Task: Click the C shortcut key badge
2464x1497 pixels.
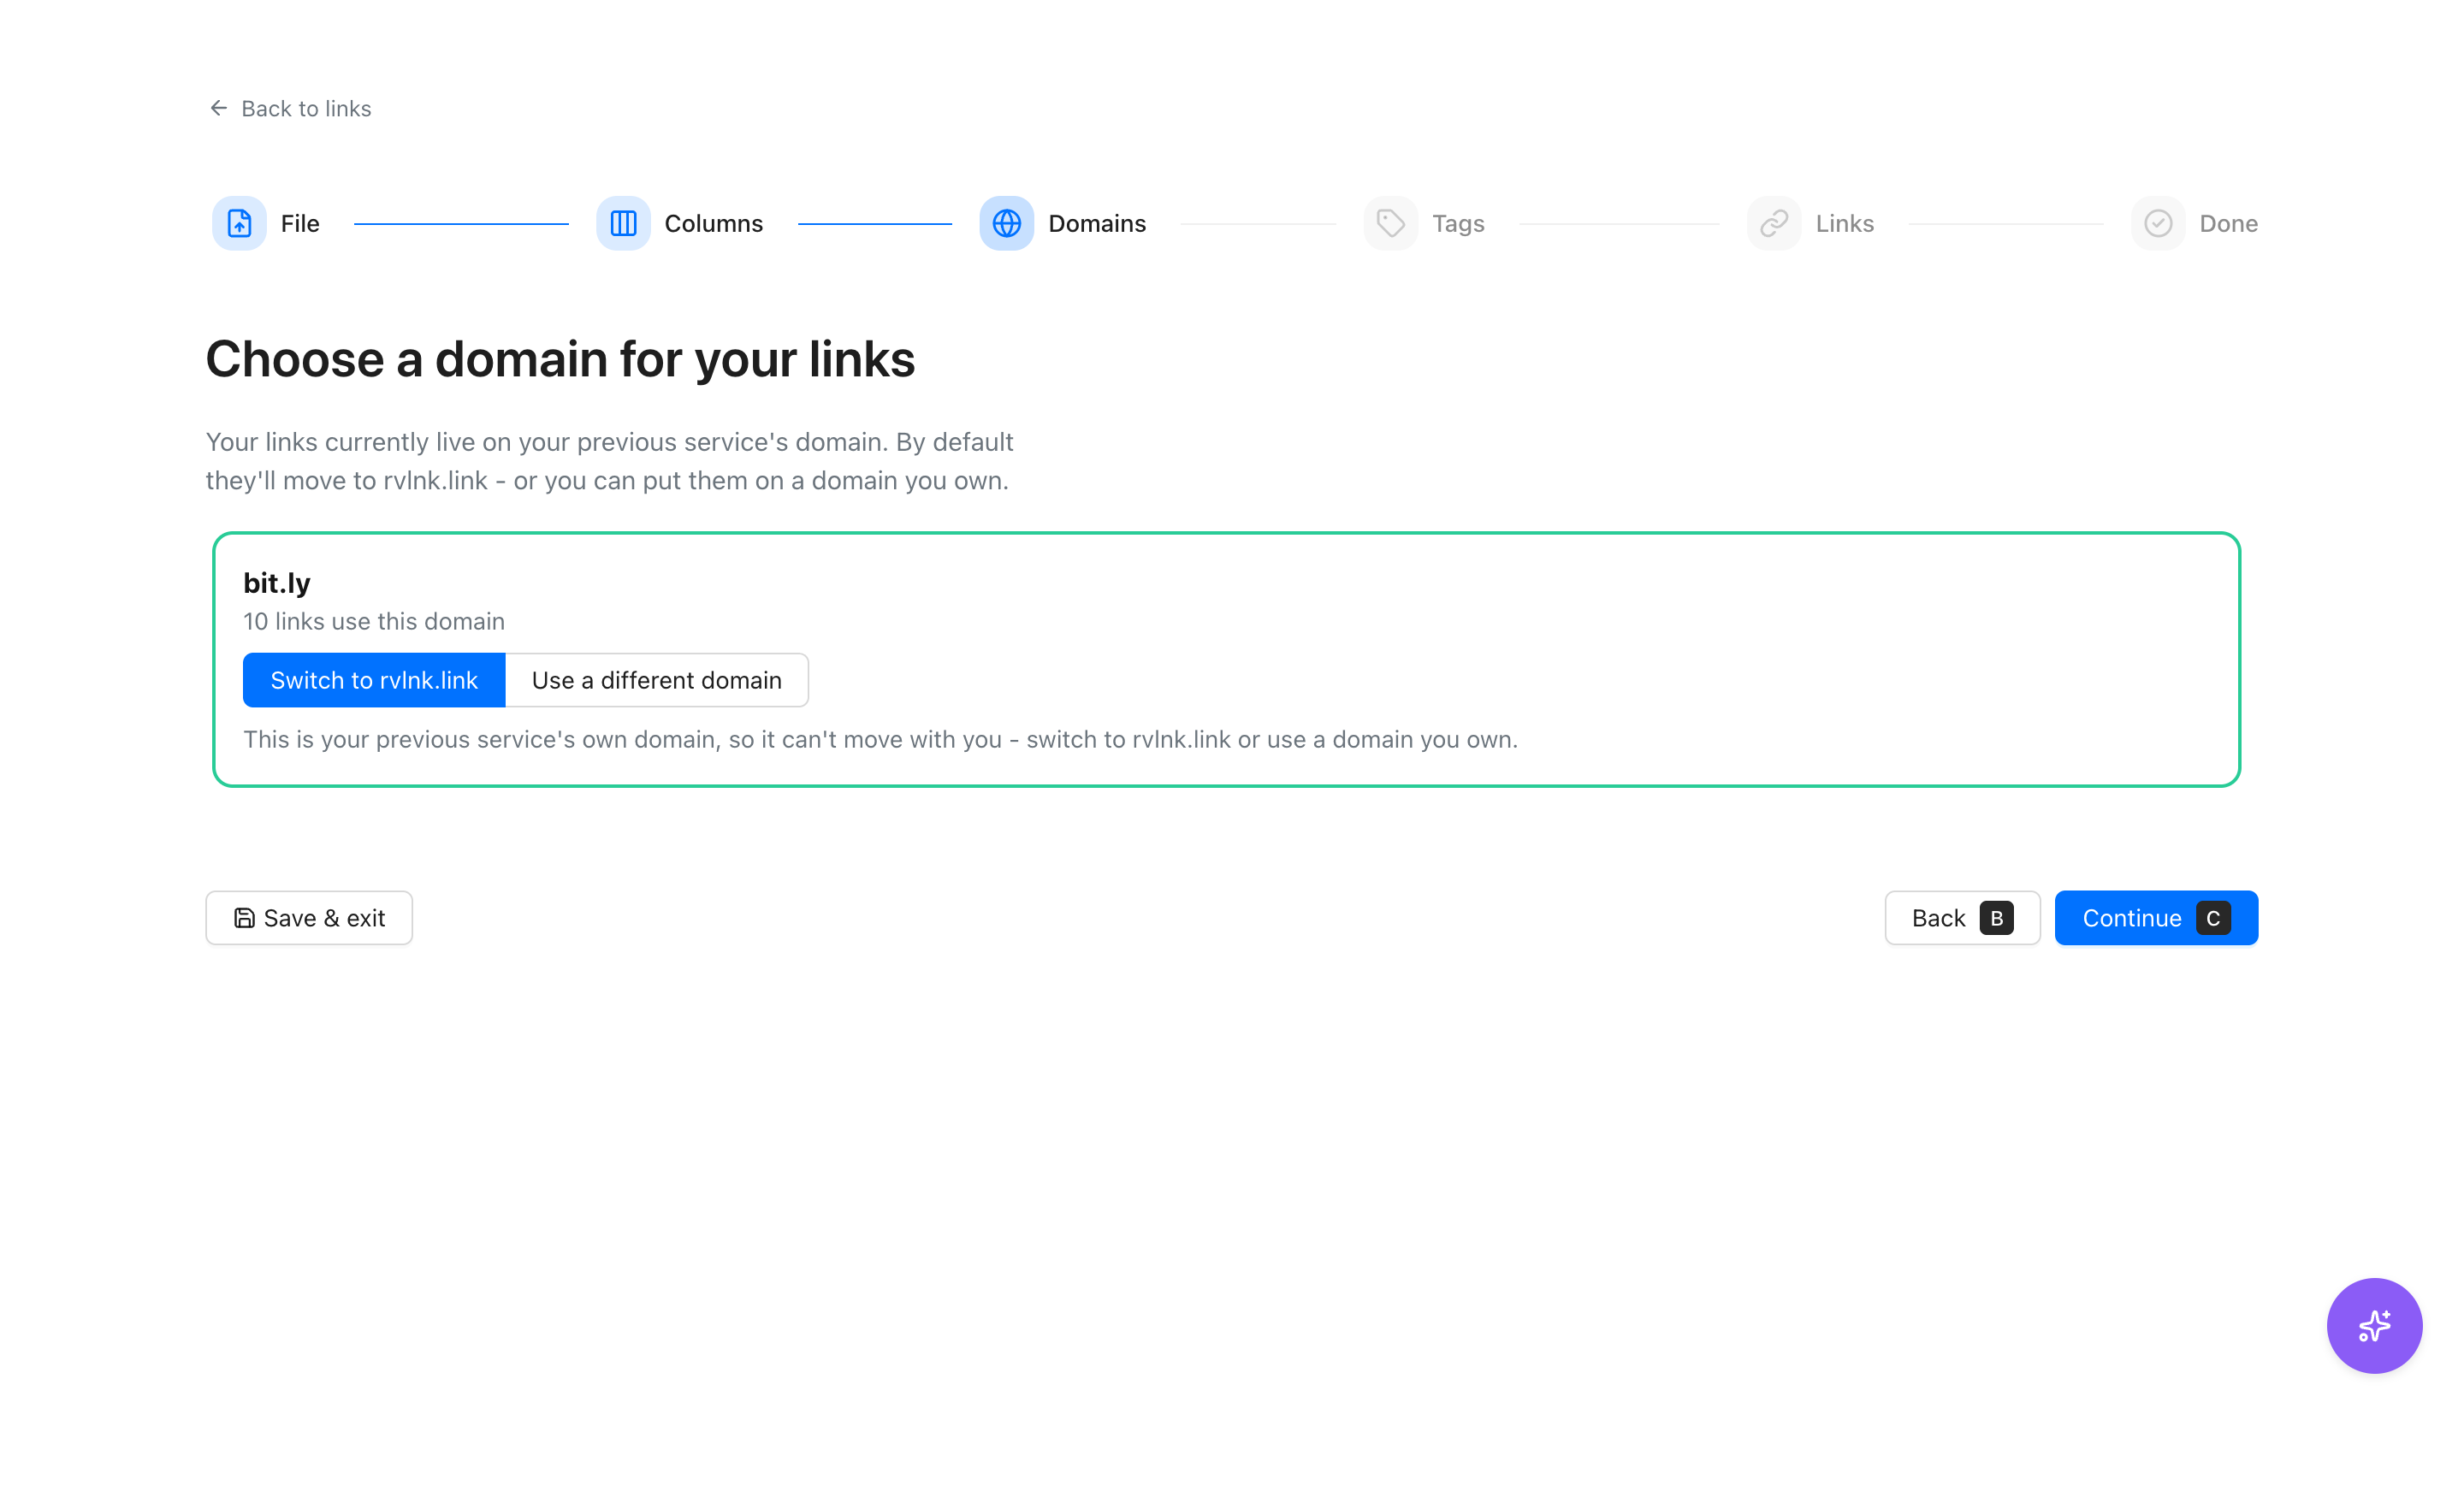Action: click(2213, 918)
